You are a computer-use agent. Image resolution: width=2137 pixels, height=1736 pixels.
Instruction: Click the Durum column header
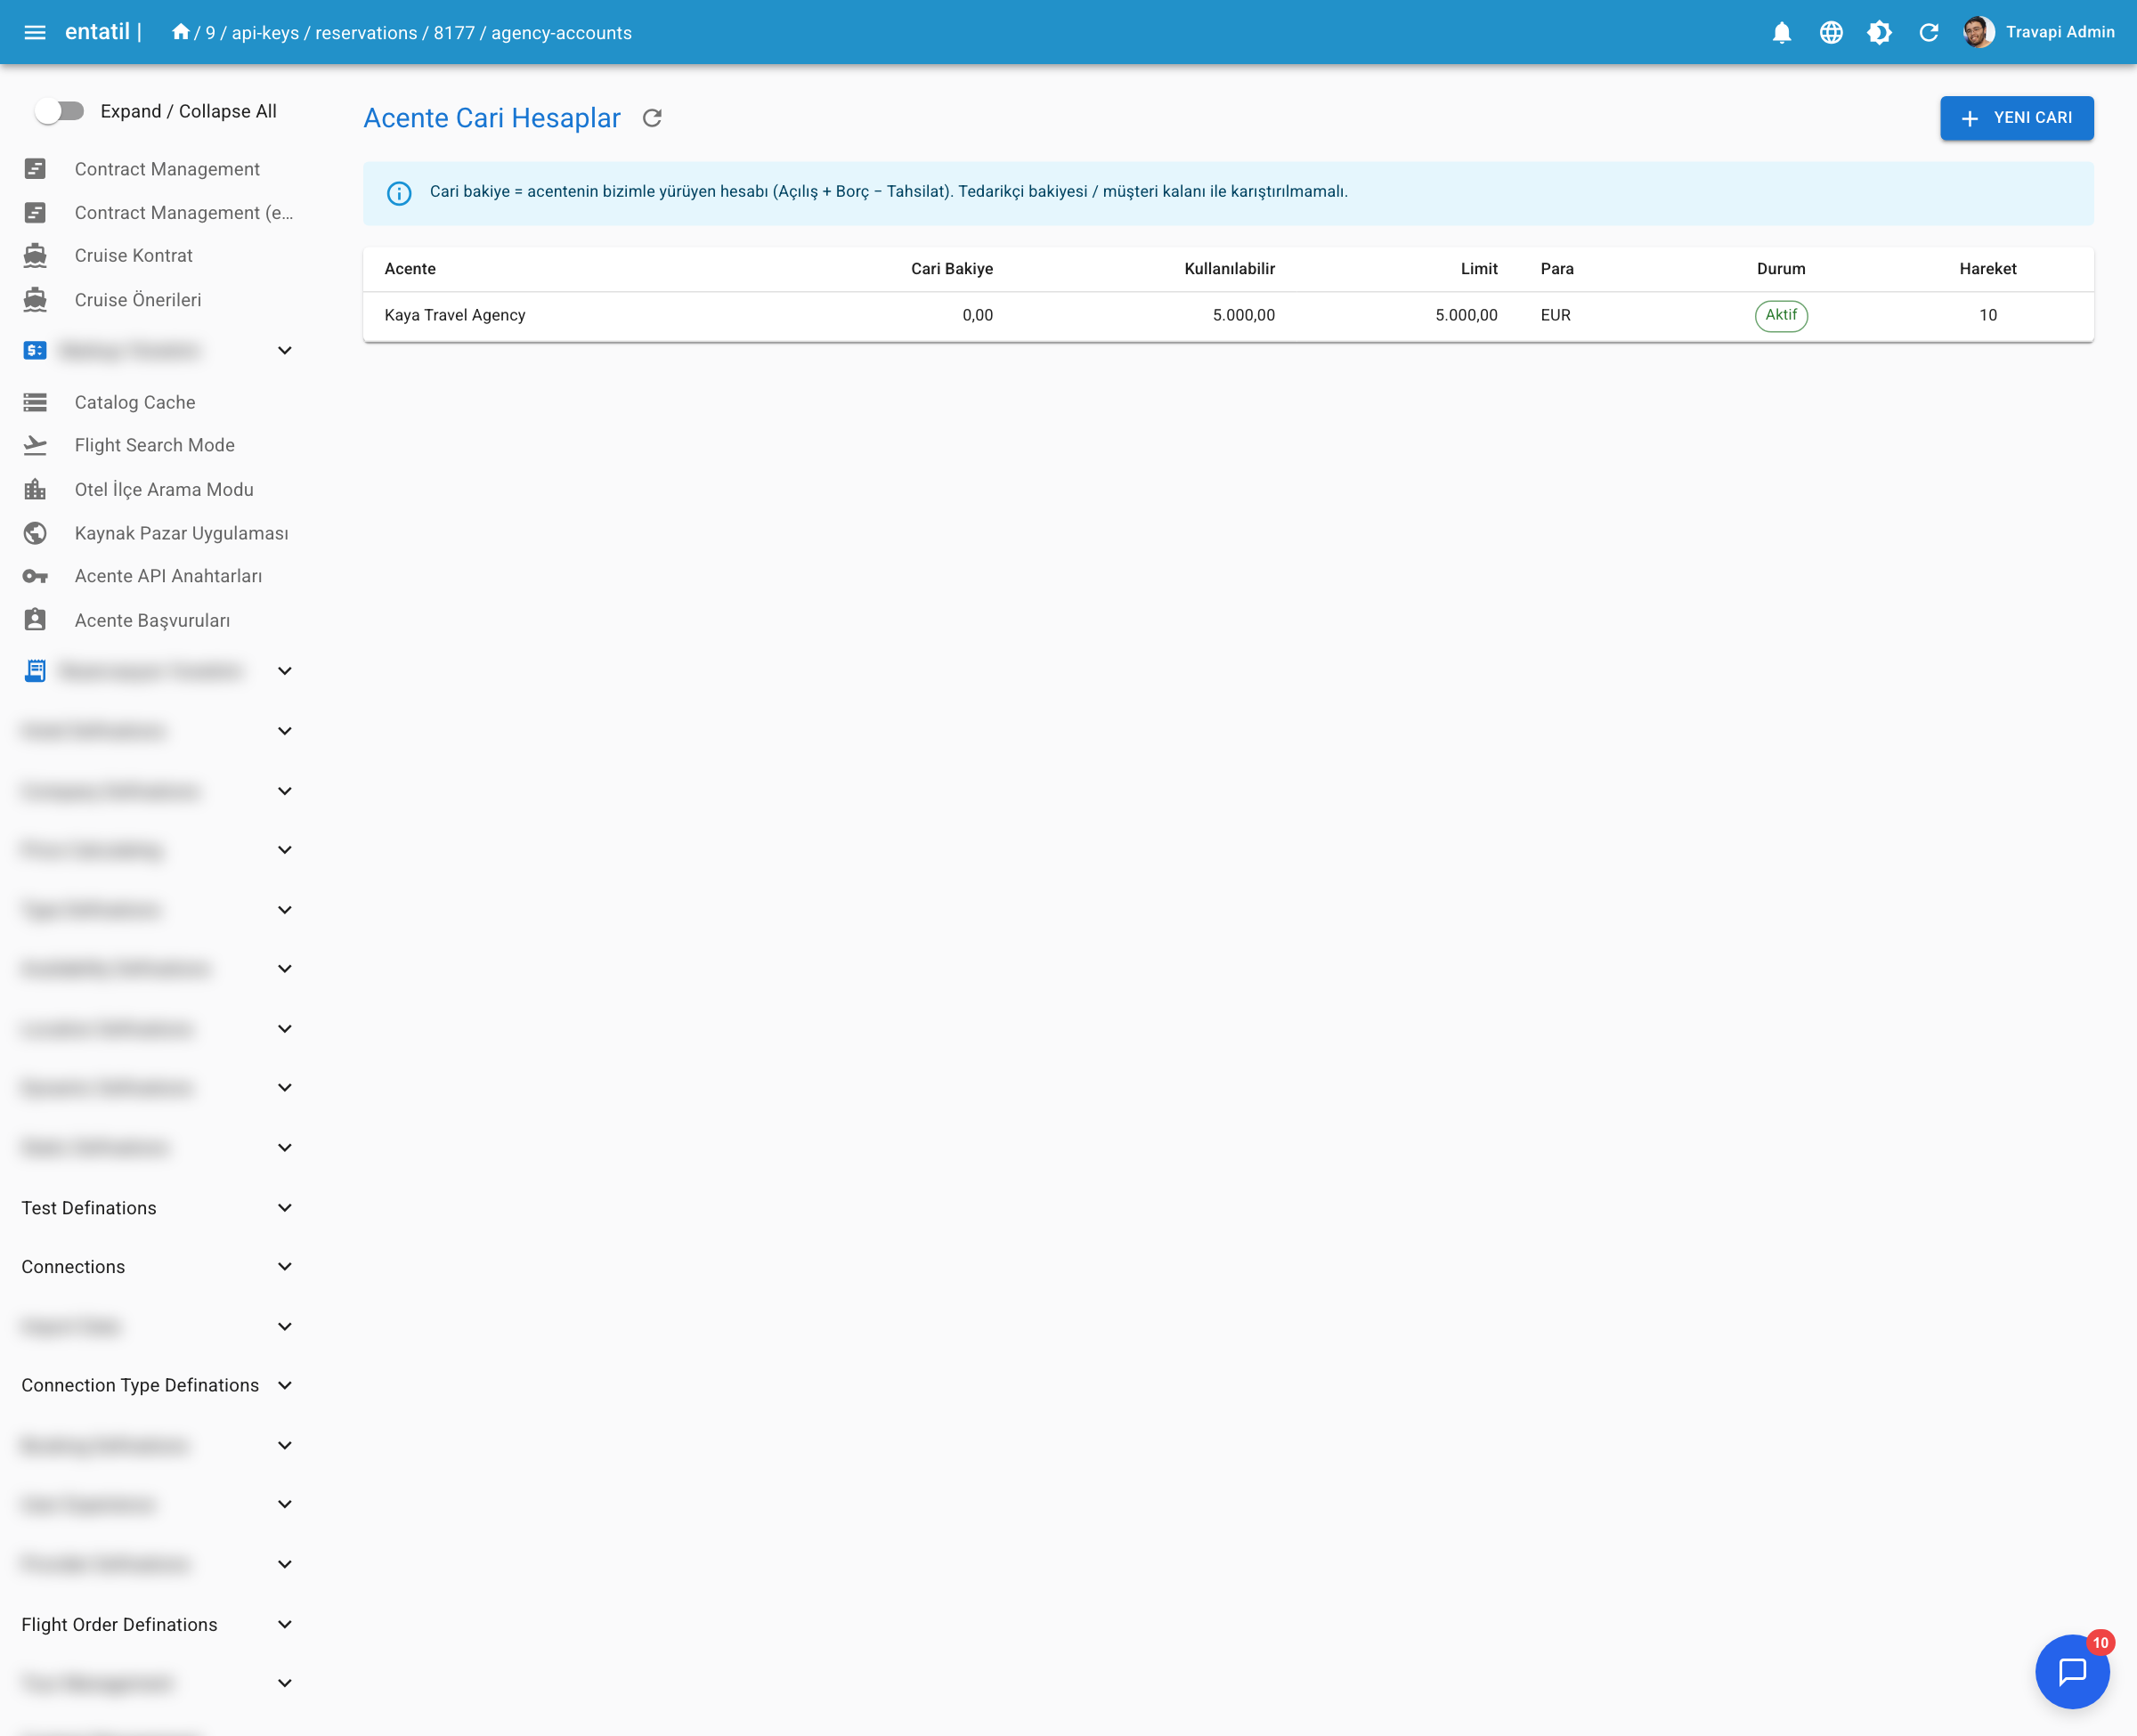click(x=1781, y=269)
